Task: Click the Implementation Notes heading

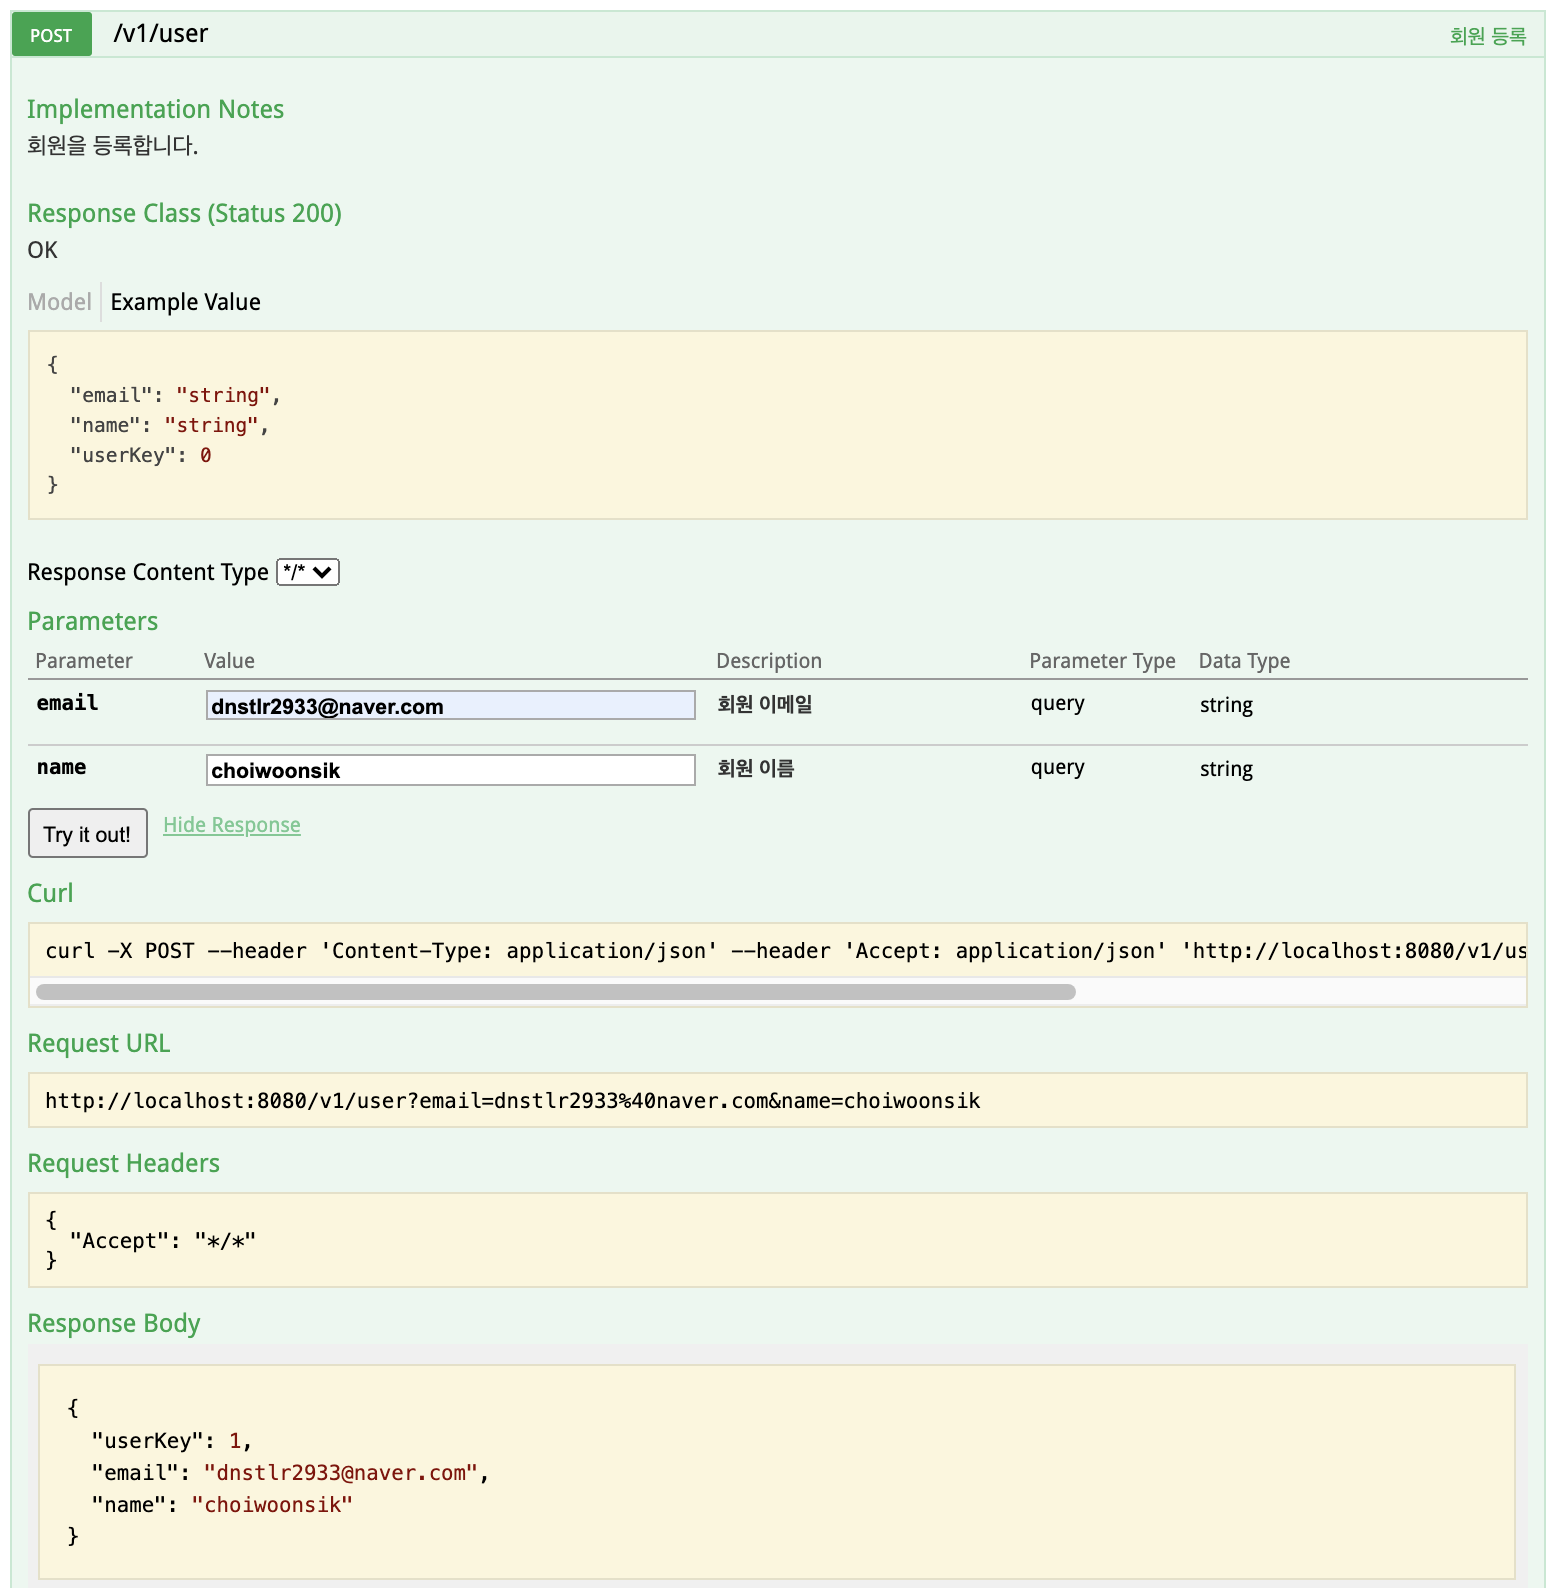Action: tap(155, 109)
